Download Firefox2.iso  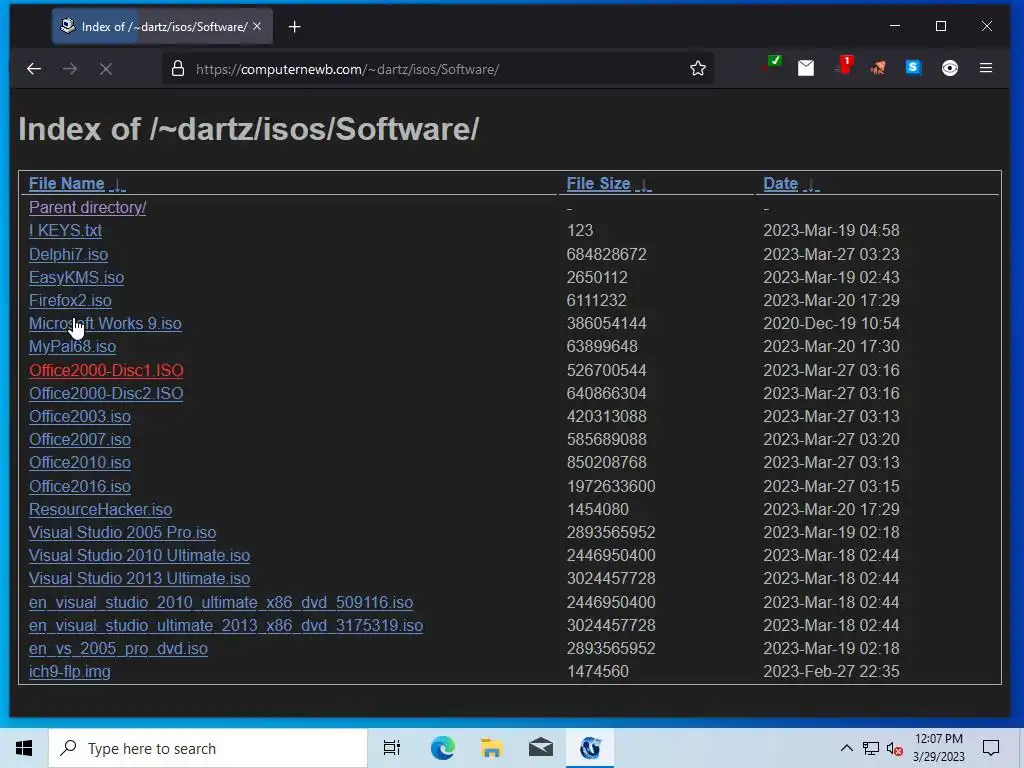pyautogui.click(x=70, y=300)
